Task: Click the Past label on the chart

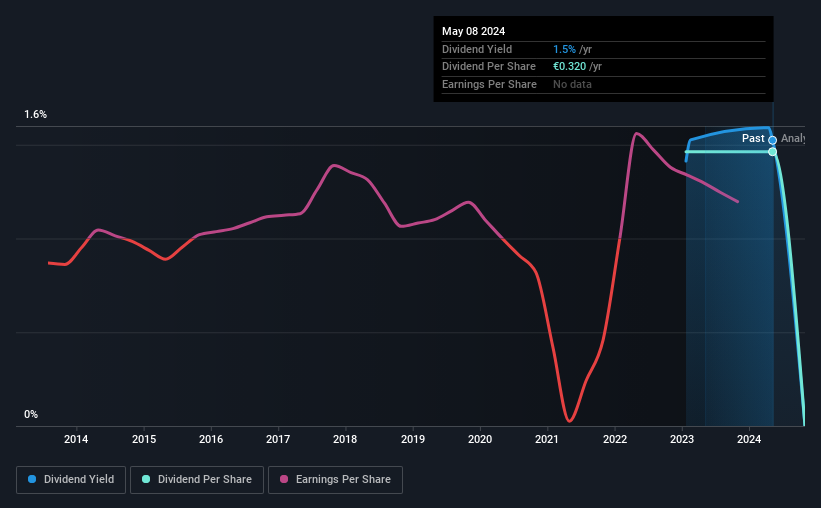Action: 754,139
